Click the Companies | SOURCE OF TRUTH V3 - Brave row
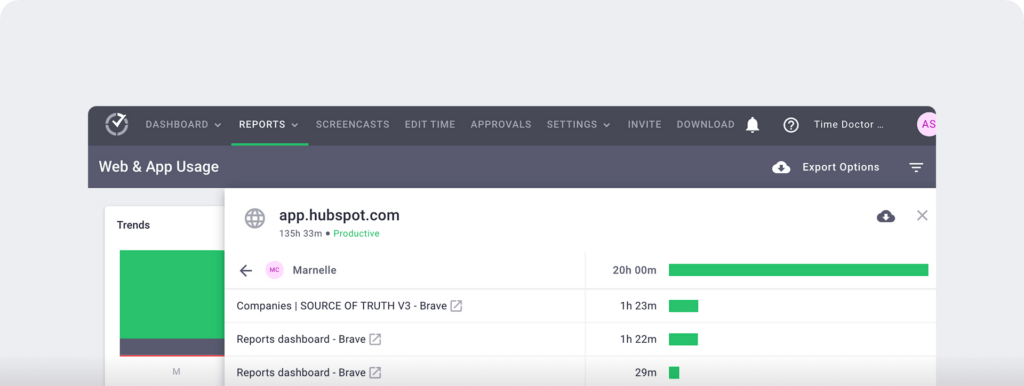Image resolution: width=1024 pixels, height=386 pixels. (x=580, y=306)
